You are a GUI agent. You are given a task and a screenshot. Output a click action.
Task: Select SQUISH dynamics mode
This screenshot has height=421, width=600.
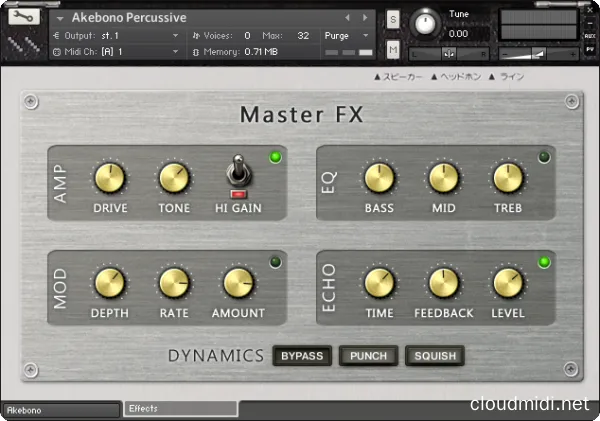(x=435, y=356)
